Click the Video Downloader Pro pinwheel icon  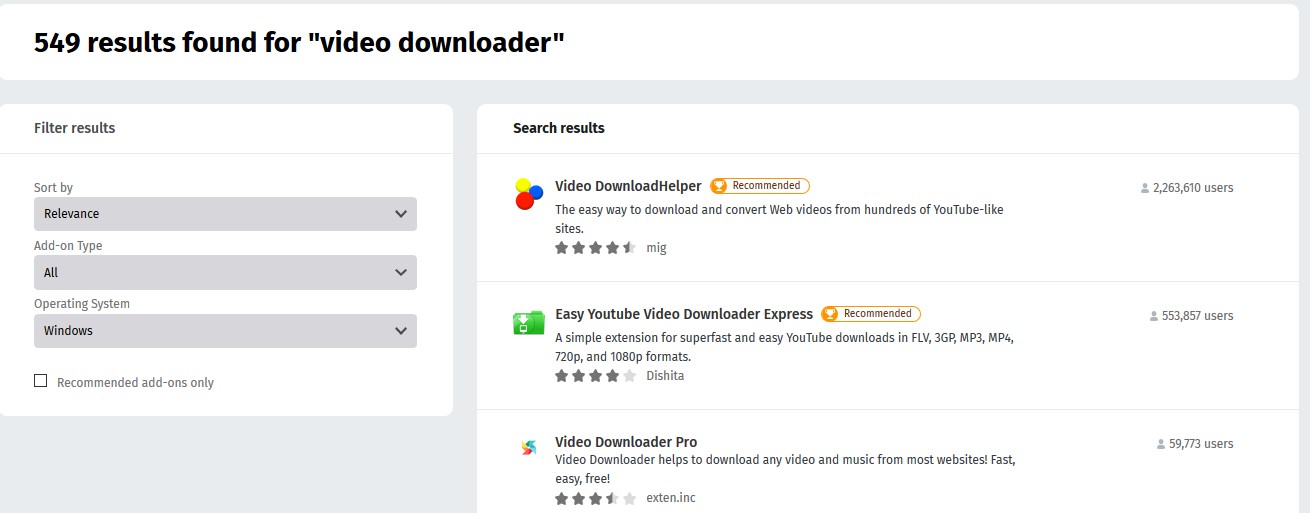[x=528, y=448]
